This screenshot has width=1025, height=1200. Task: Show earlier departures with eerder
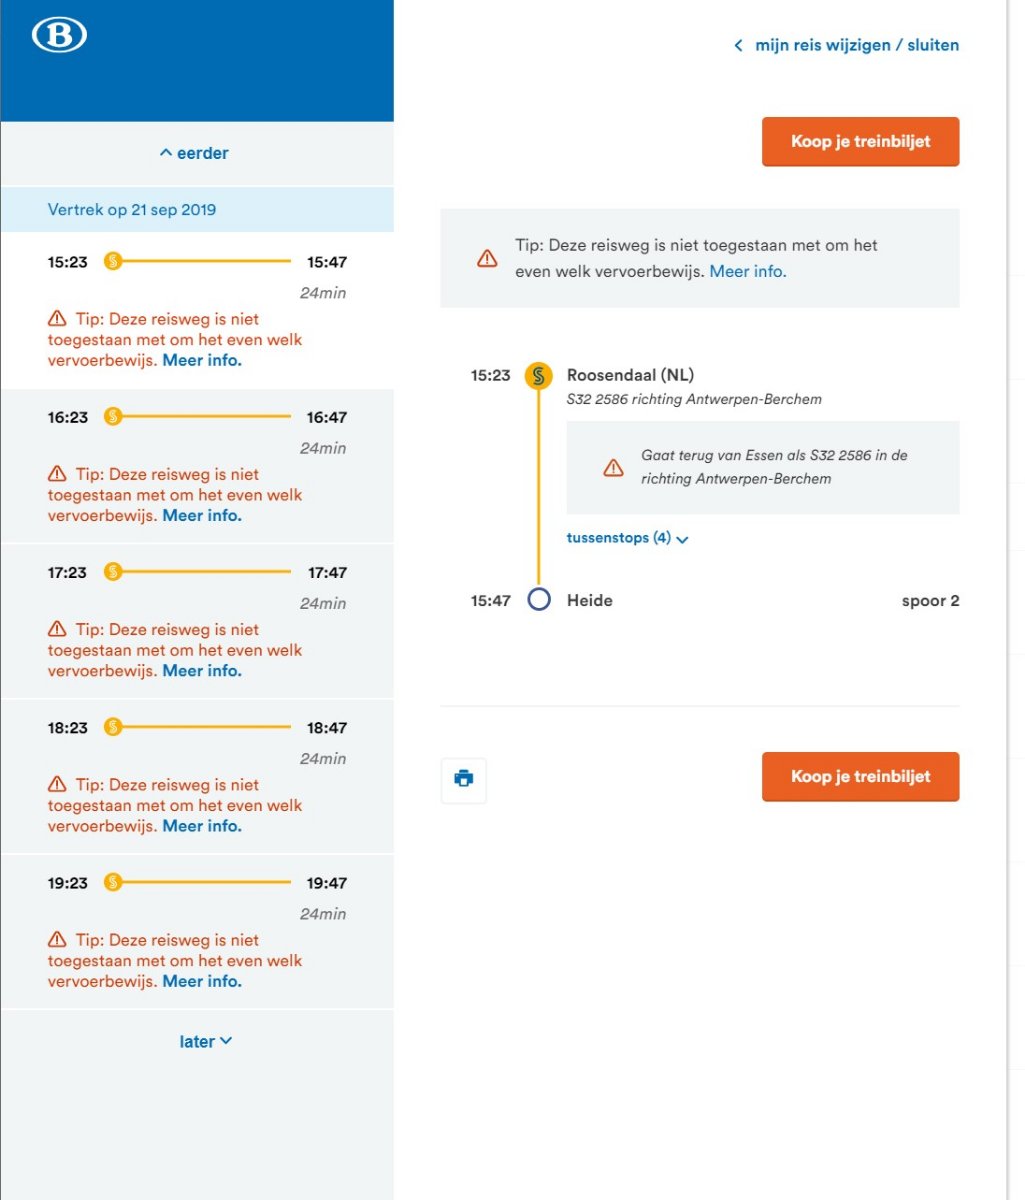194,153
